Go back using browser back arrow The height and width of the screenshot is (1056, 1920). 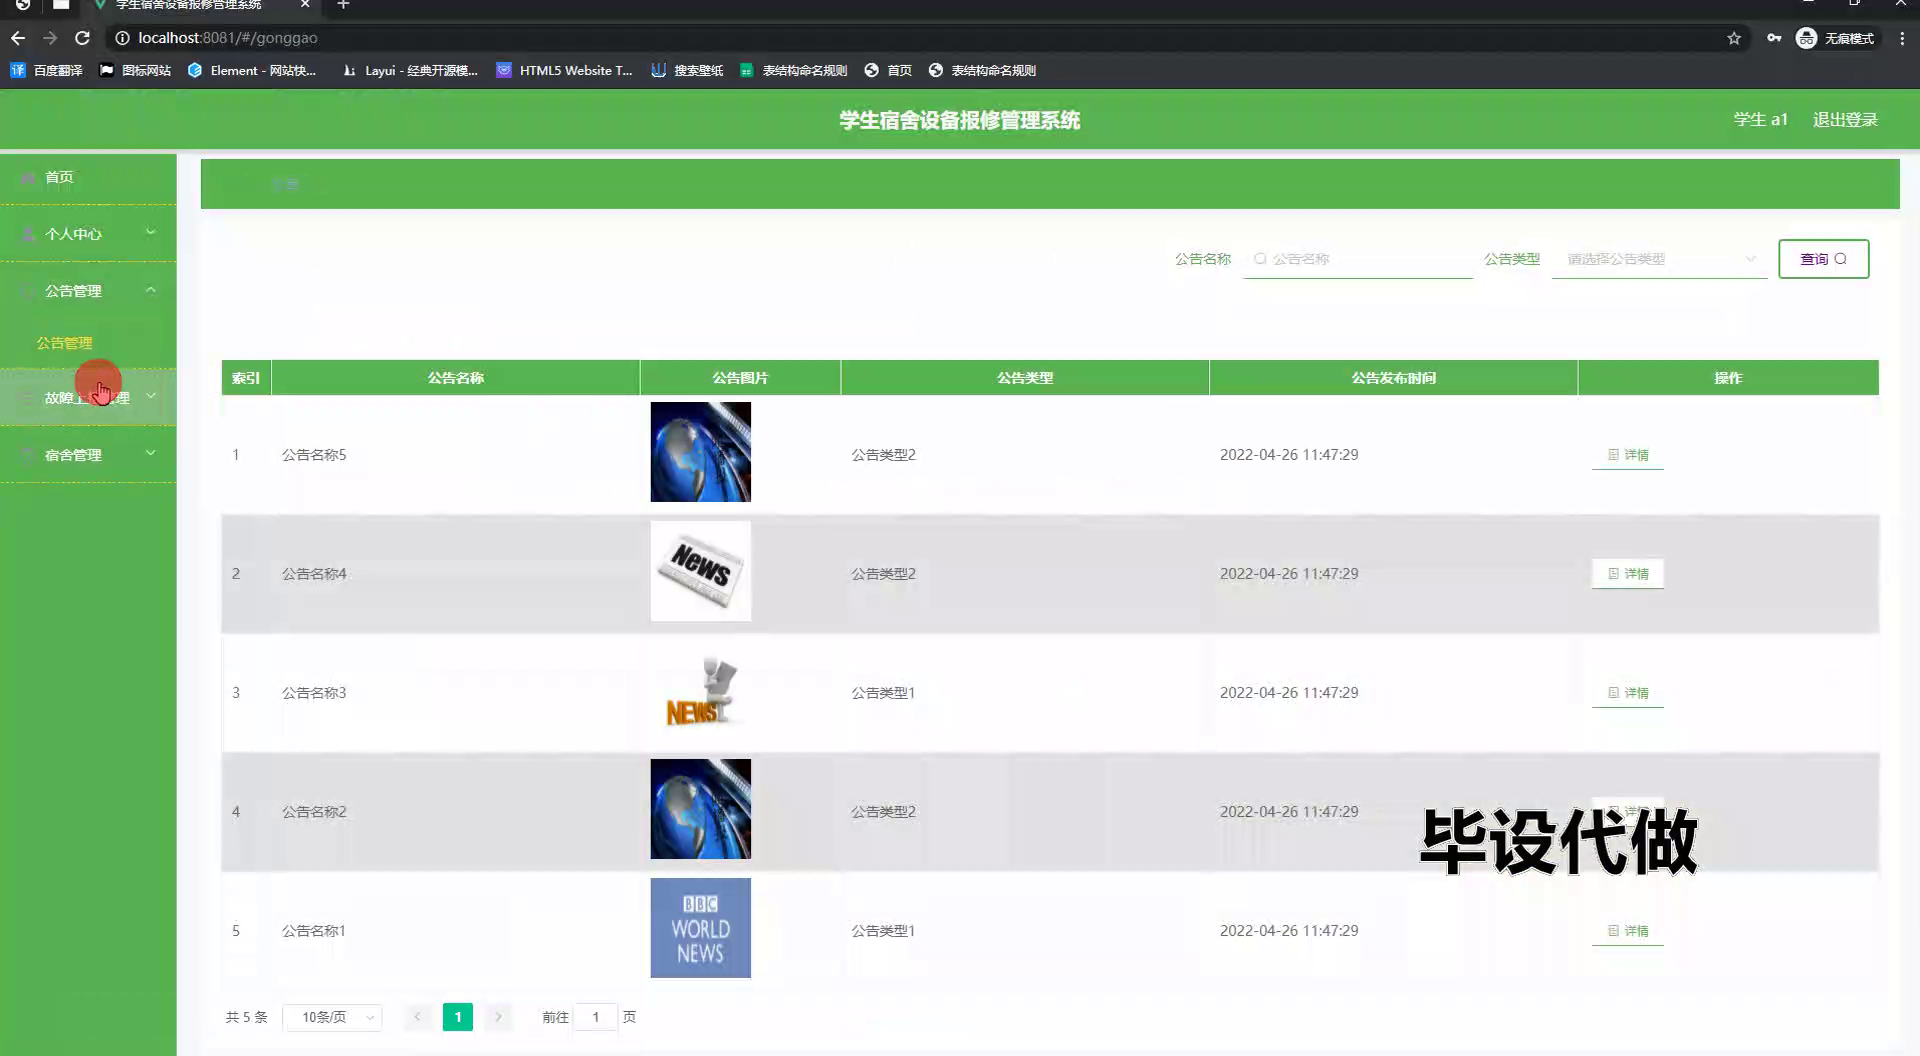click(18, 38)
